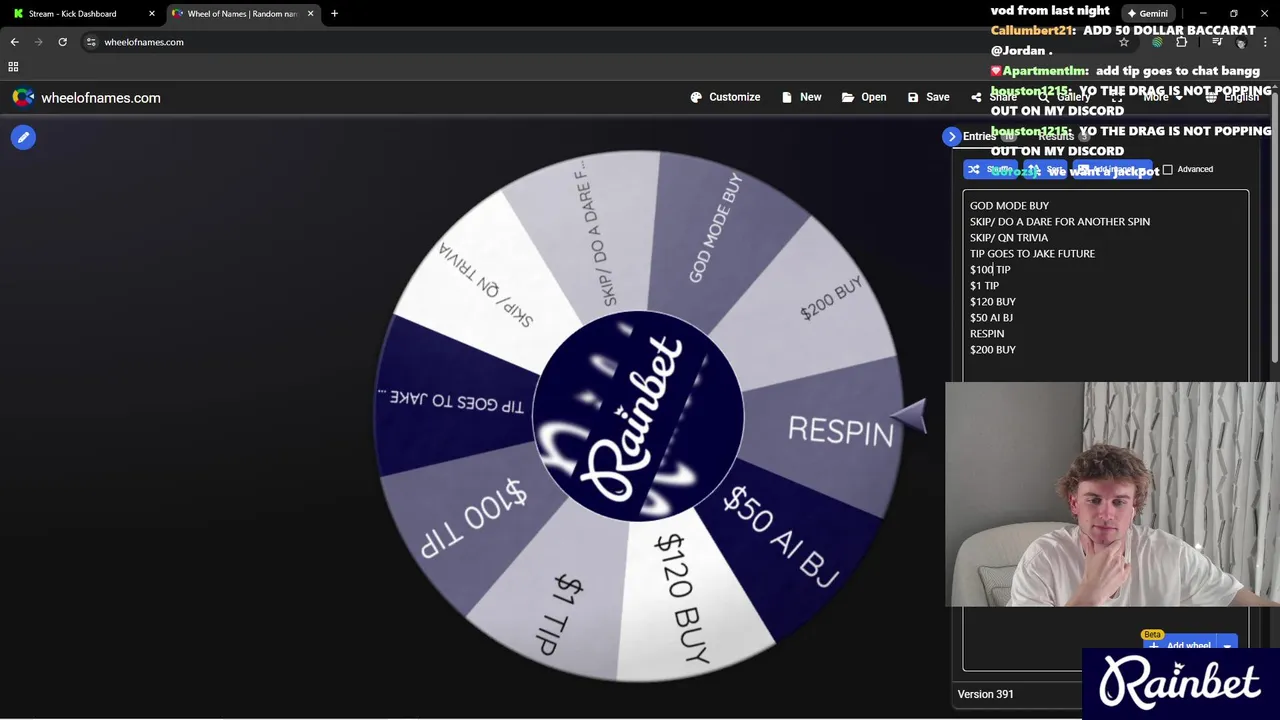Open a saved wheel
This screenshot has width=1280, height=720.
864,97
